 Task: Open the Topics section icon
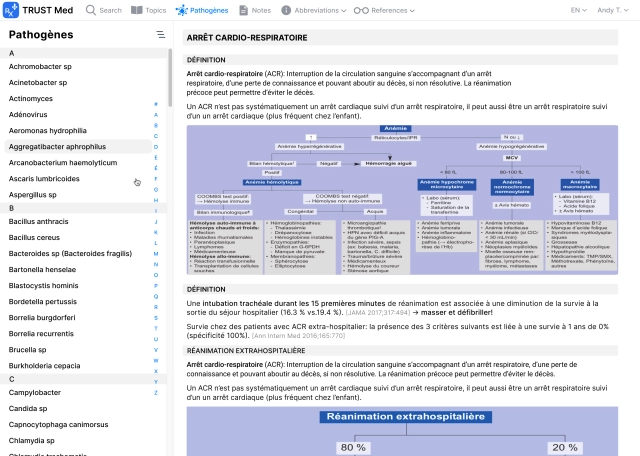click(138, 10)
